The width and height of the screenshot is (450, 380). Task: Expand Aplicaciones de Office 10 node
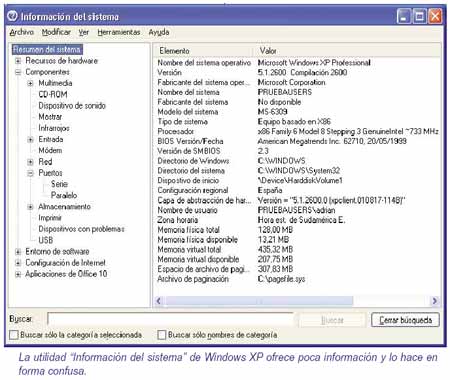18,274
